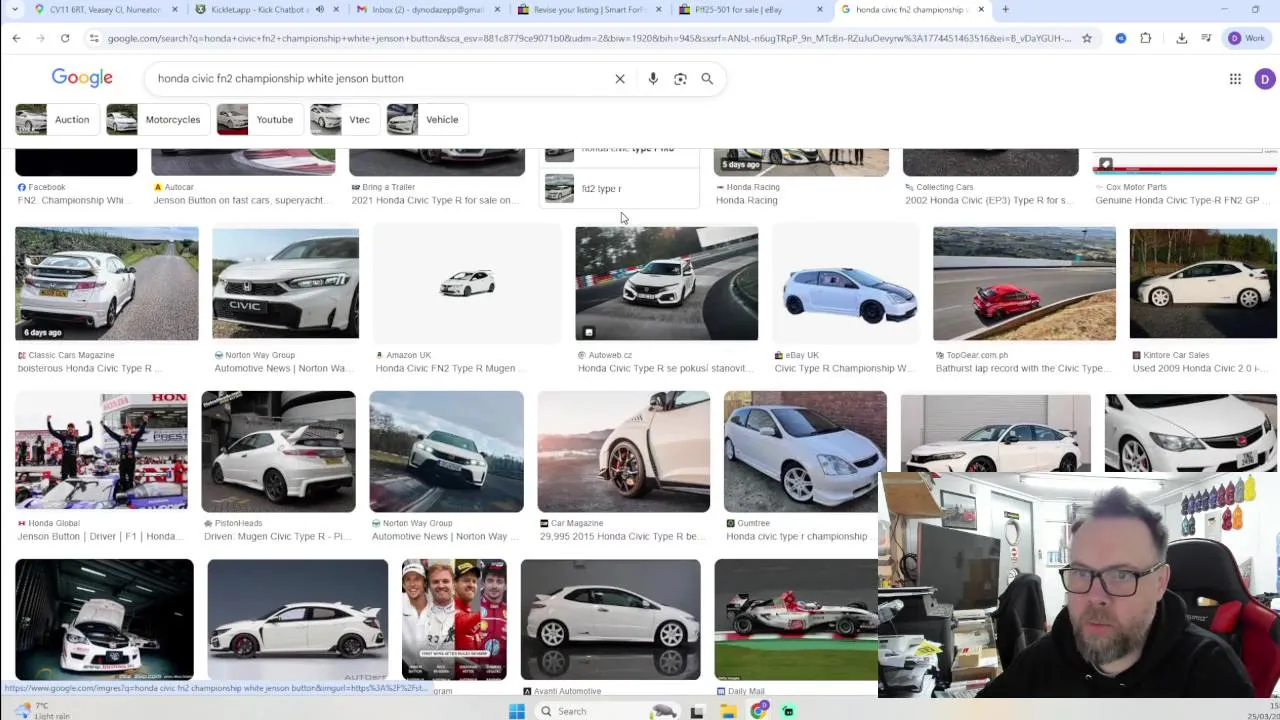This screenshot has width=1280, height=720.
Task: Switch to CV11 6RT Veasey Cl tab
Action: 105,10
